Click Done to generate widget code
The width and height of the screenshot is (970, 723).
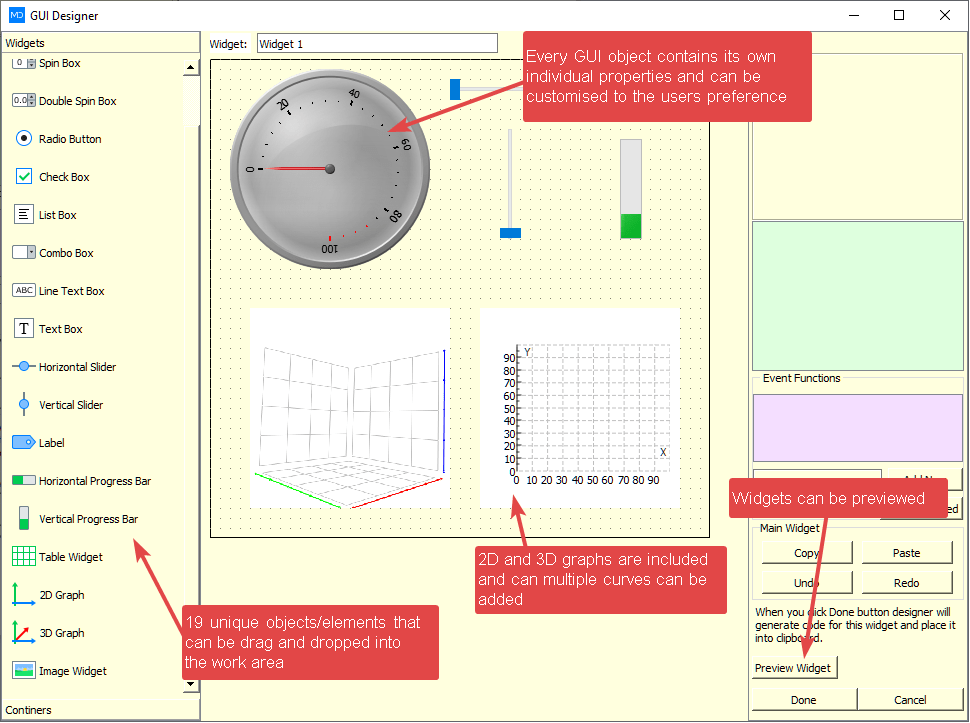(802, 699)
